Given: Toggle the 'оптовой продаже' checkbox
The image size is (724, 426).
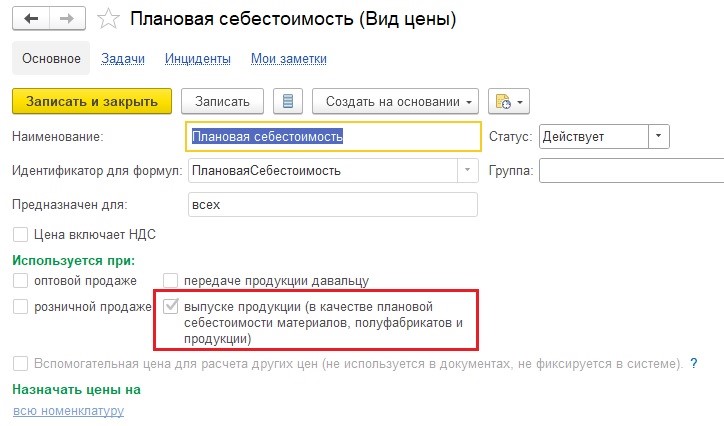Looking at the screenshot, I should tap(20, 281).
